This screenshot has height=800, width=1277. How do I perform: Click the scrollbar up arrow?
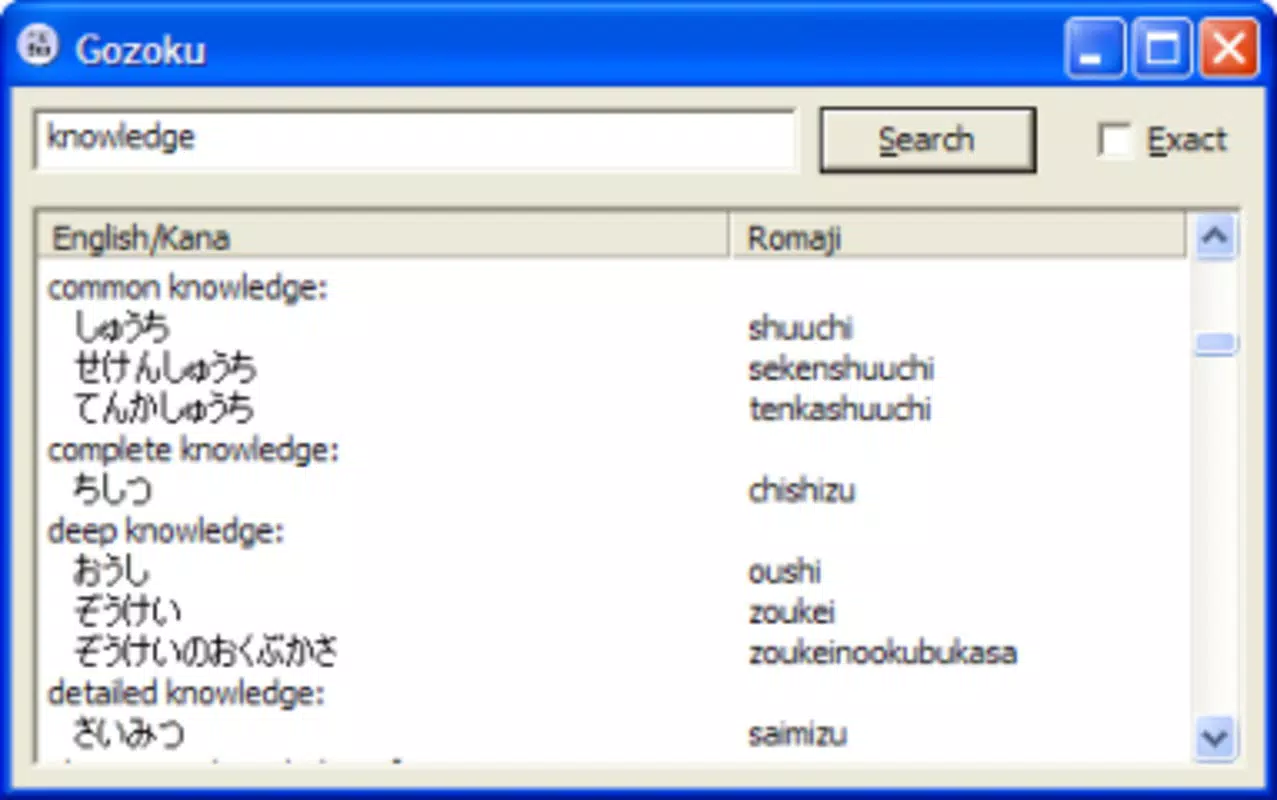click(x=1215, y=237)
